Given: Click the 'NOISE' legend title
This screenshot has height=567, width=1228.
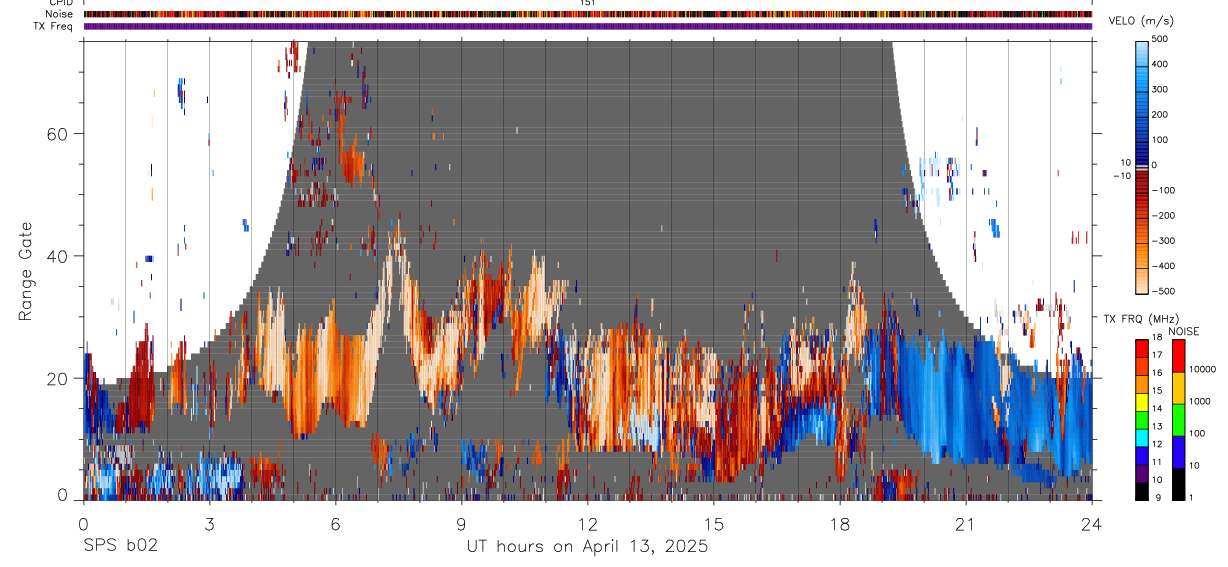Looking at the screenshot, I should [1184, 331].
